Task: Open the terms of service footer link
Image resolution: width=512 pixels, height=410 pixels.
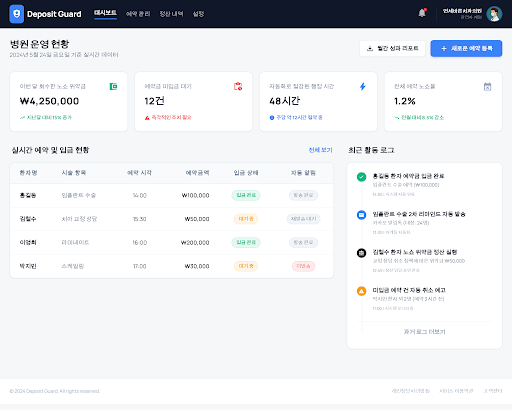Action: pos(456,391)
